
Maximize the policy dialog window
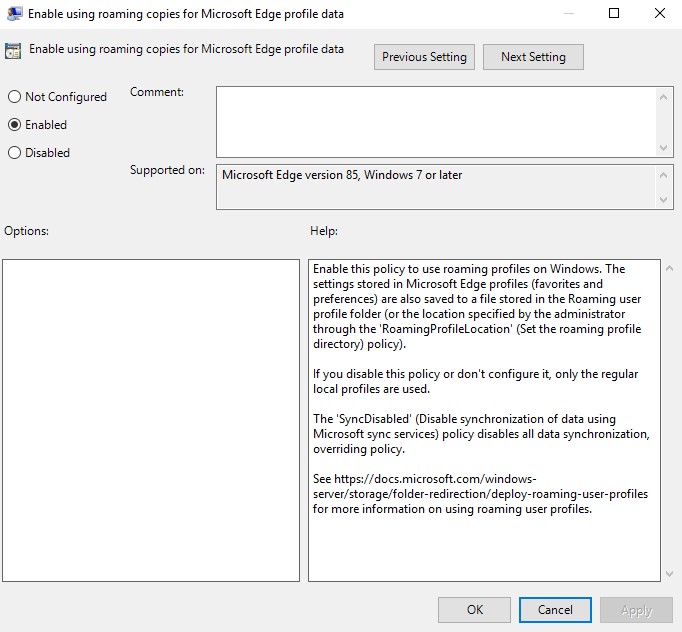(614, 13)
